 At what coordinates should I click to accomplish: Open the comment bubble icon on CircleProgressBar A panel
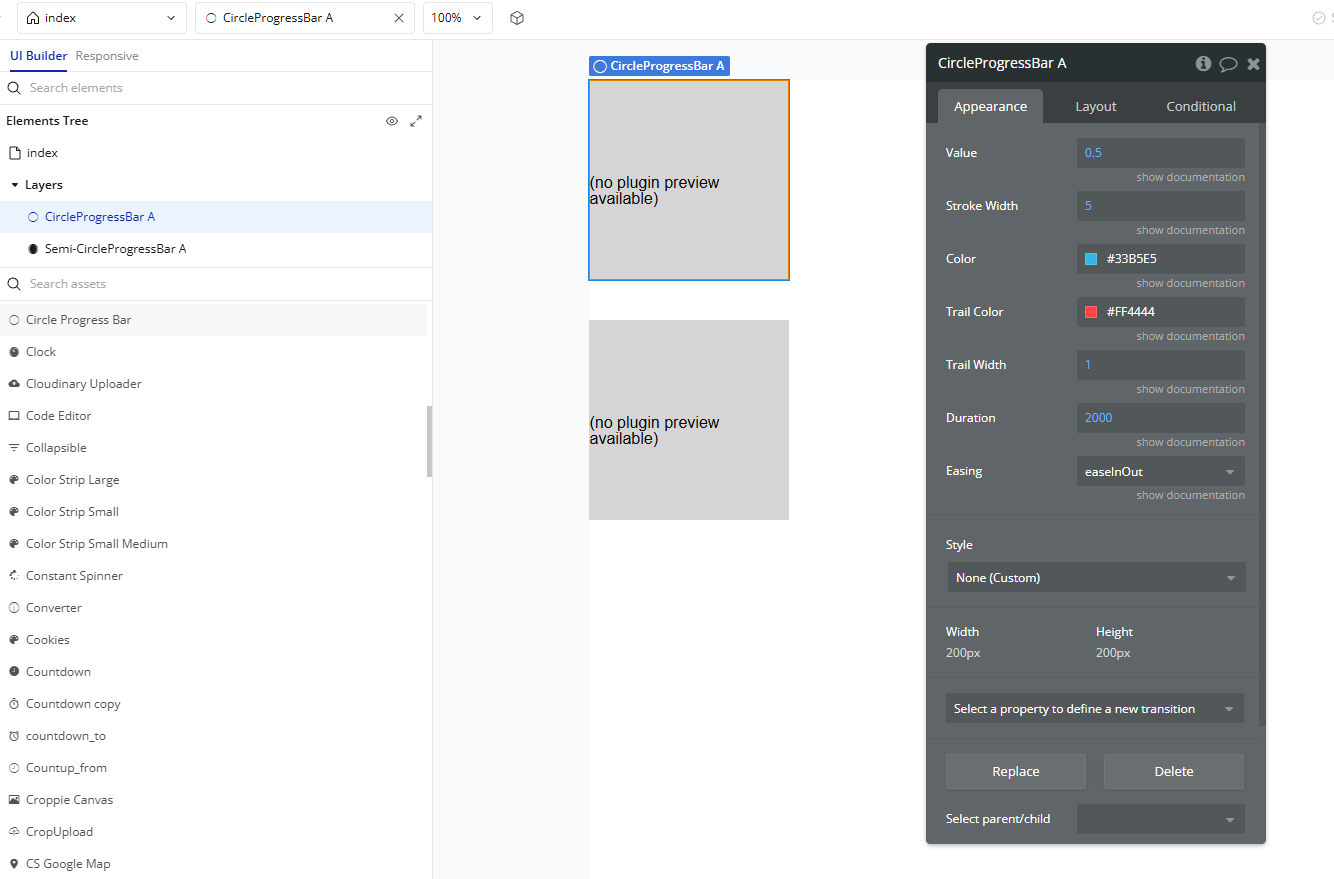tap(1228, 63)
